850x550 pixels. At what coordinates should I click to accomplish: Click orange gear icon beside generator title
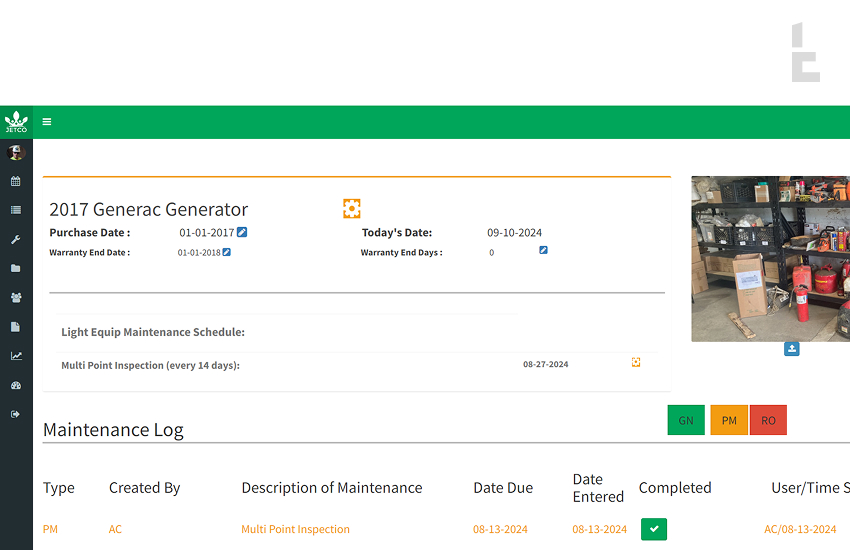coord(351,208)
